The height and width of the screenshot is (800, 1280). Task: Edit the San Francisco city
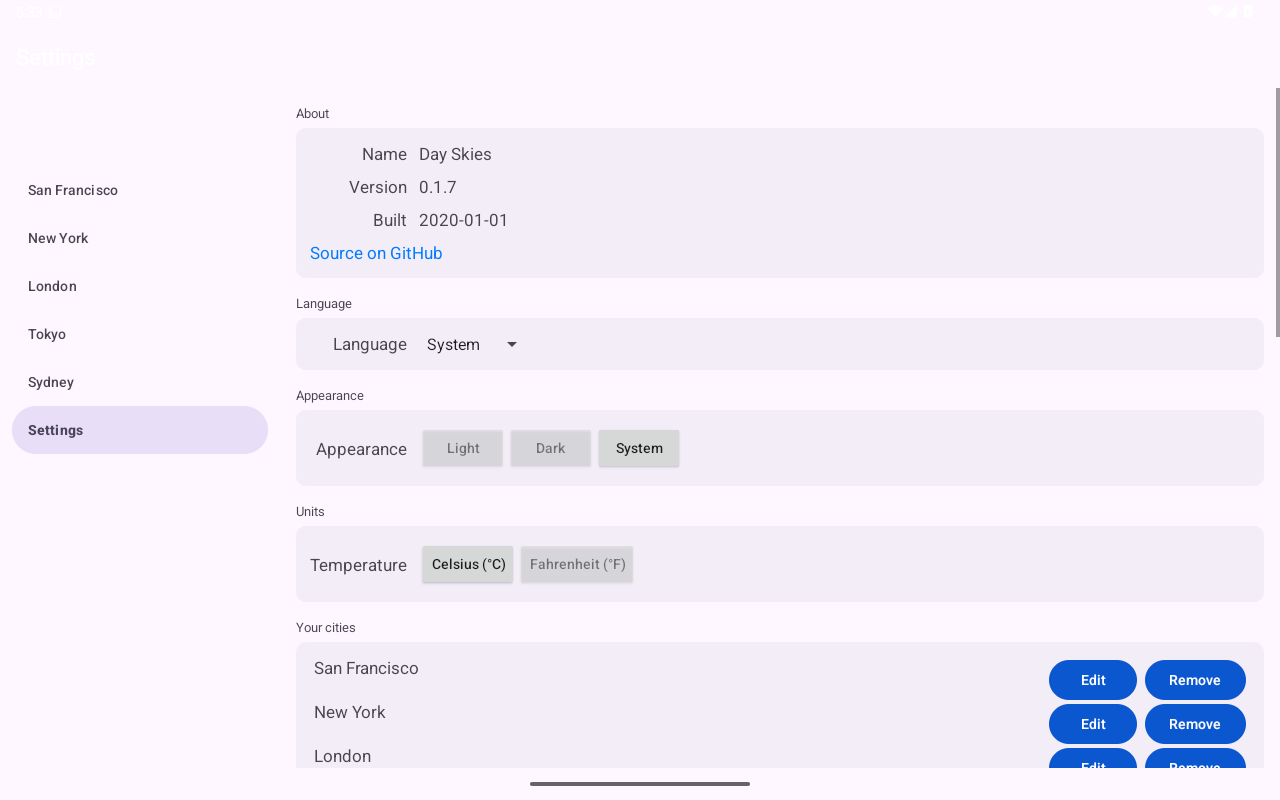[1093, 680]
